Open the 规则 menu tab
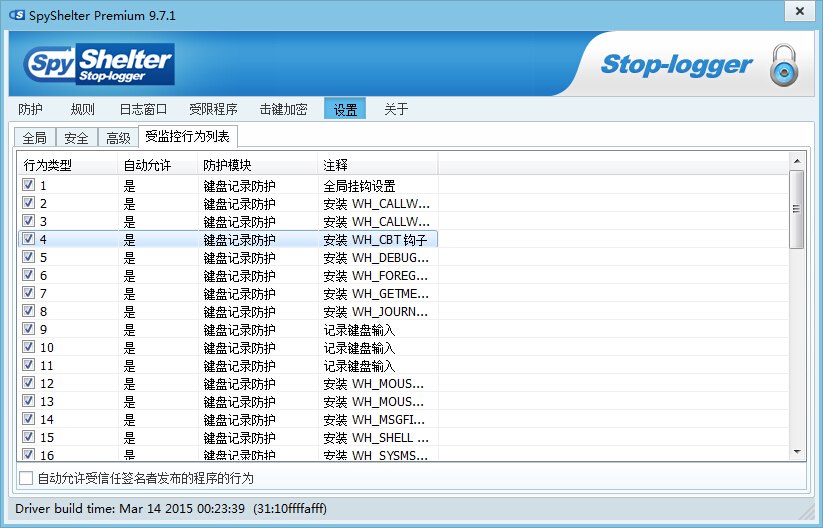823x528 pixels. click(x=82, y=109)
